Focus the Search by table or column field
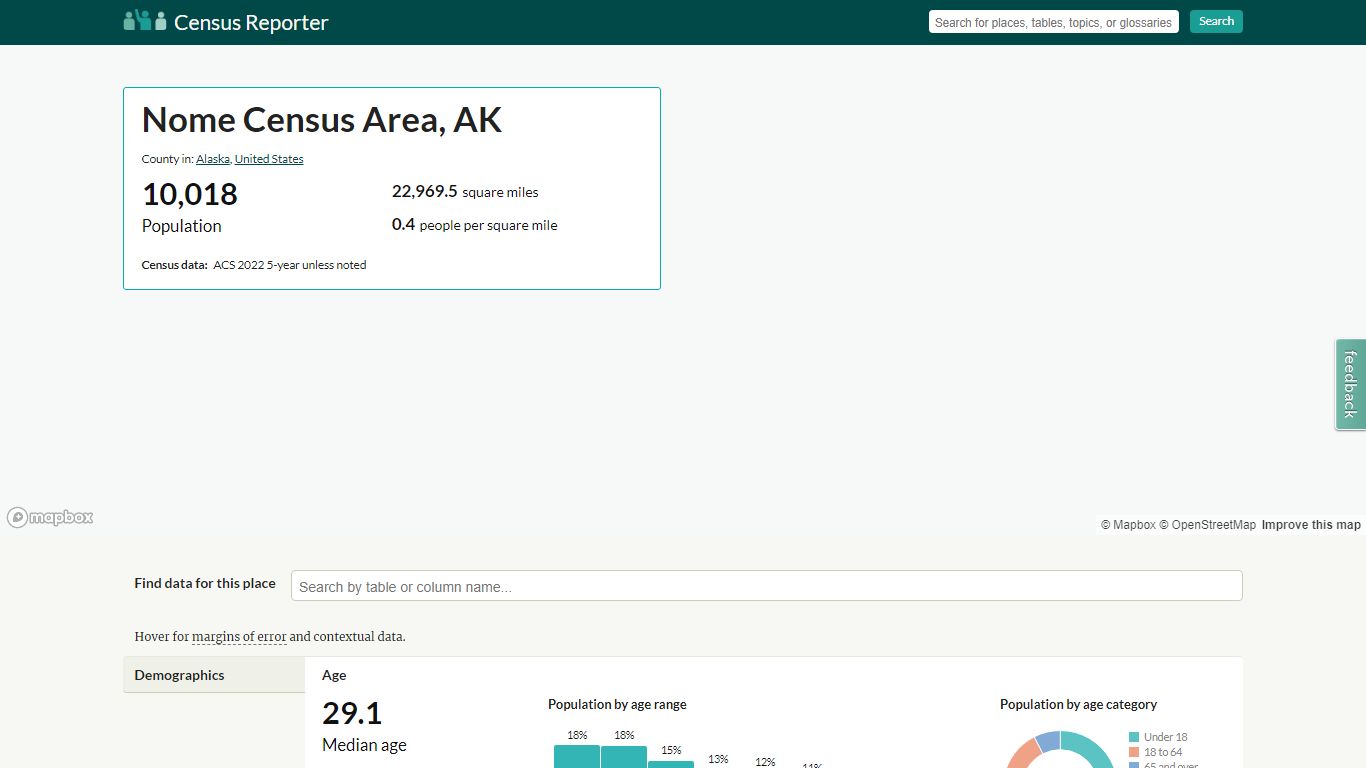Viewport: 1366px width, 768px height. [767, 586]
